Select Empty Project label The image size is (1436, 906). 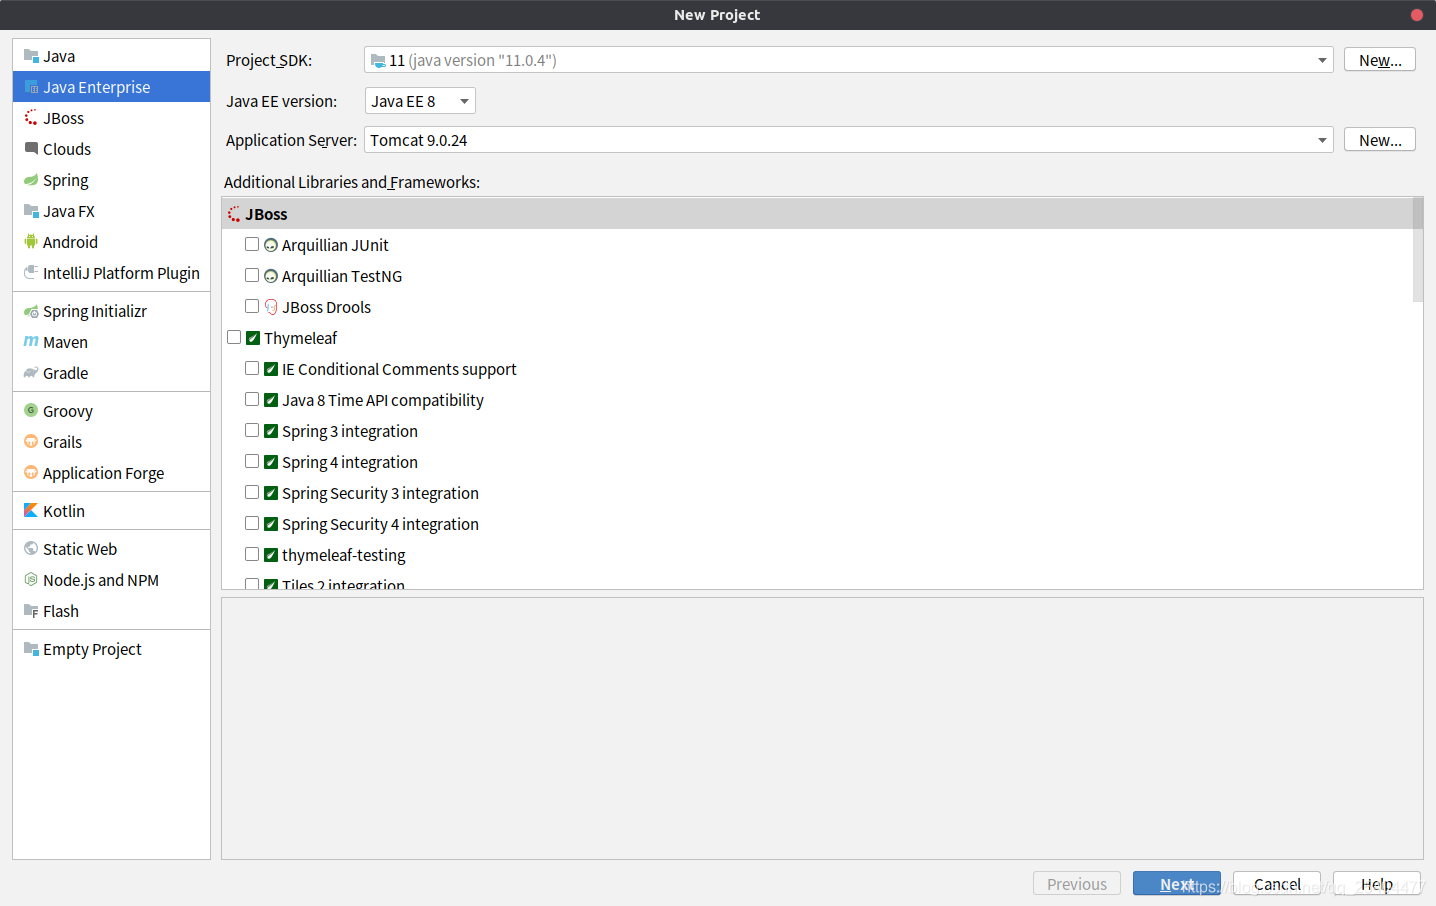tap(92, 649)
